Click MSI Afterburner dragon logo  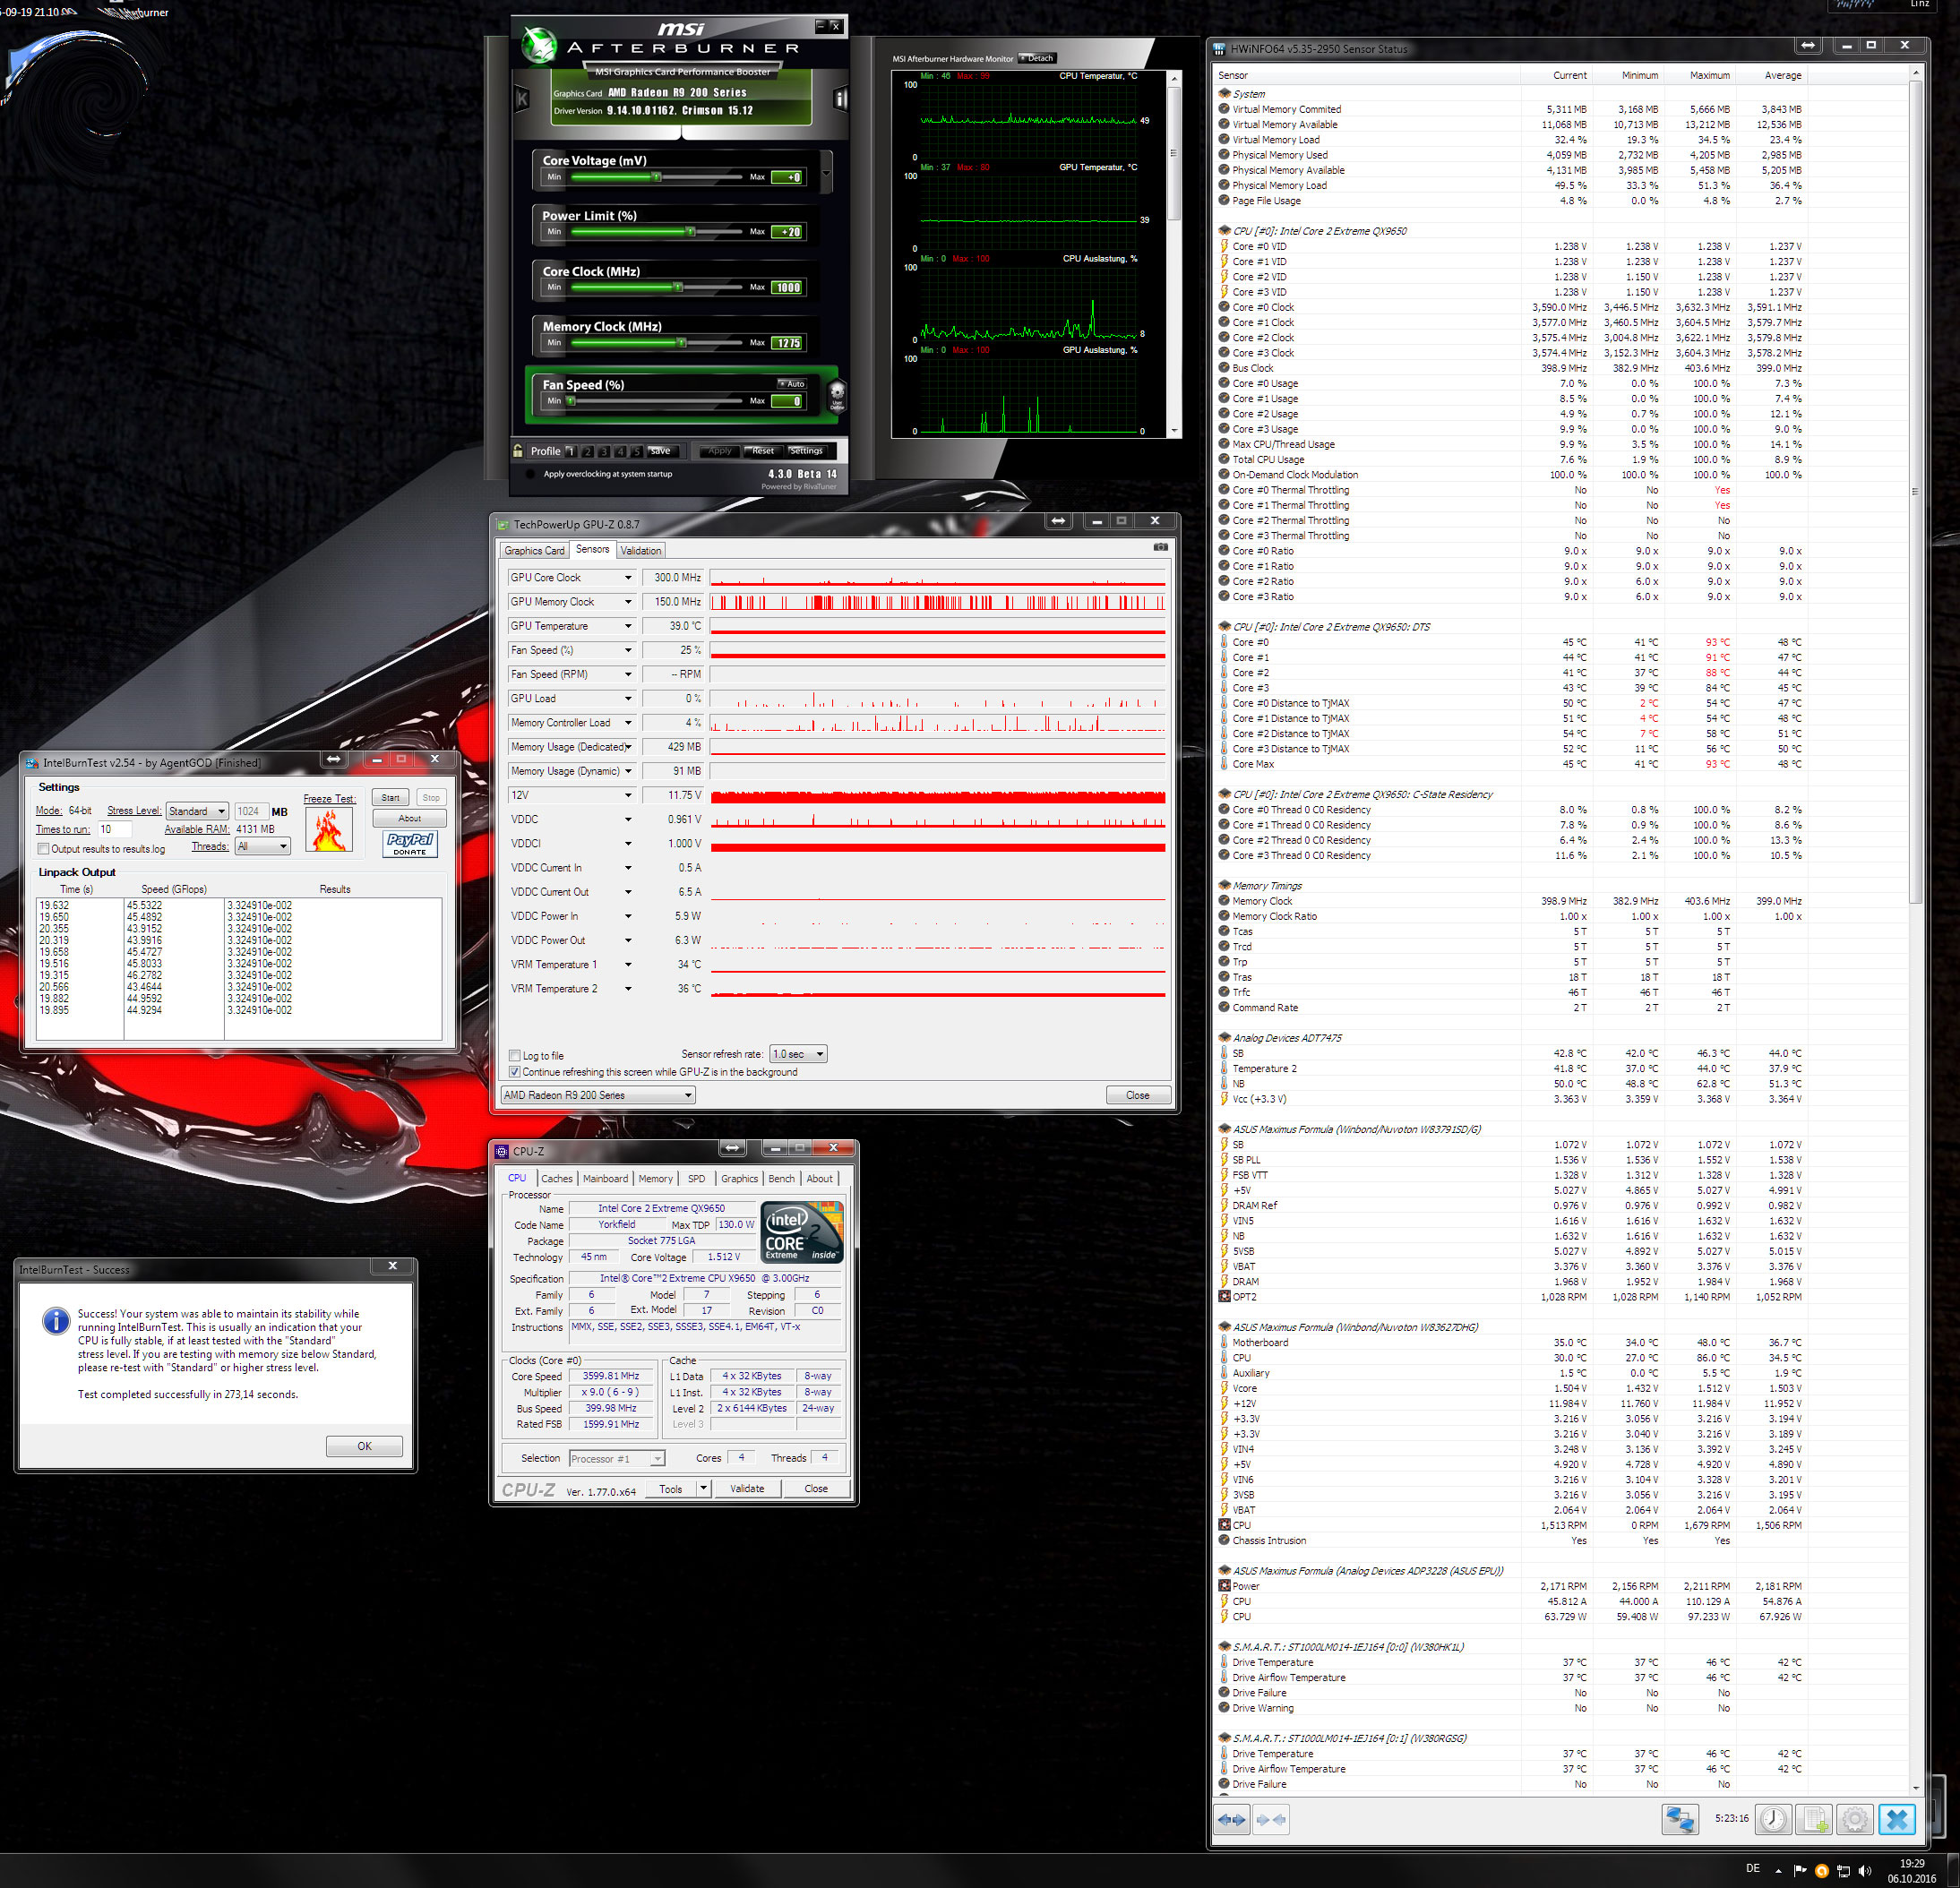tap(540, 45)
